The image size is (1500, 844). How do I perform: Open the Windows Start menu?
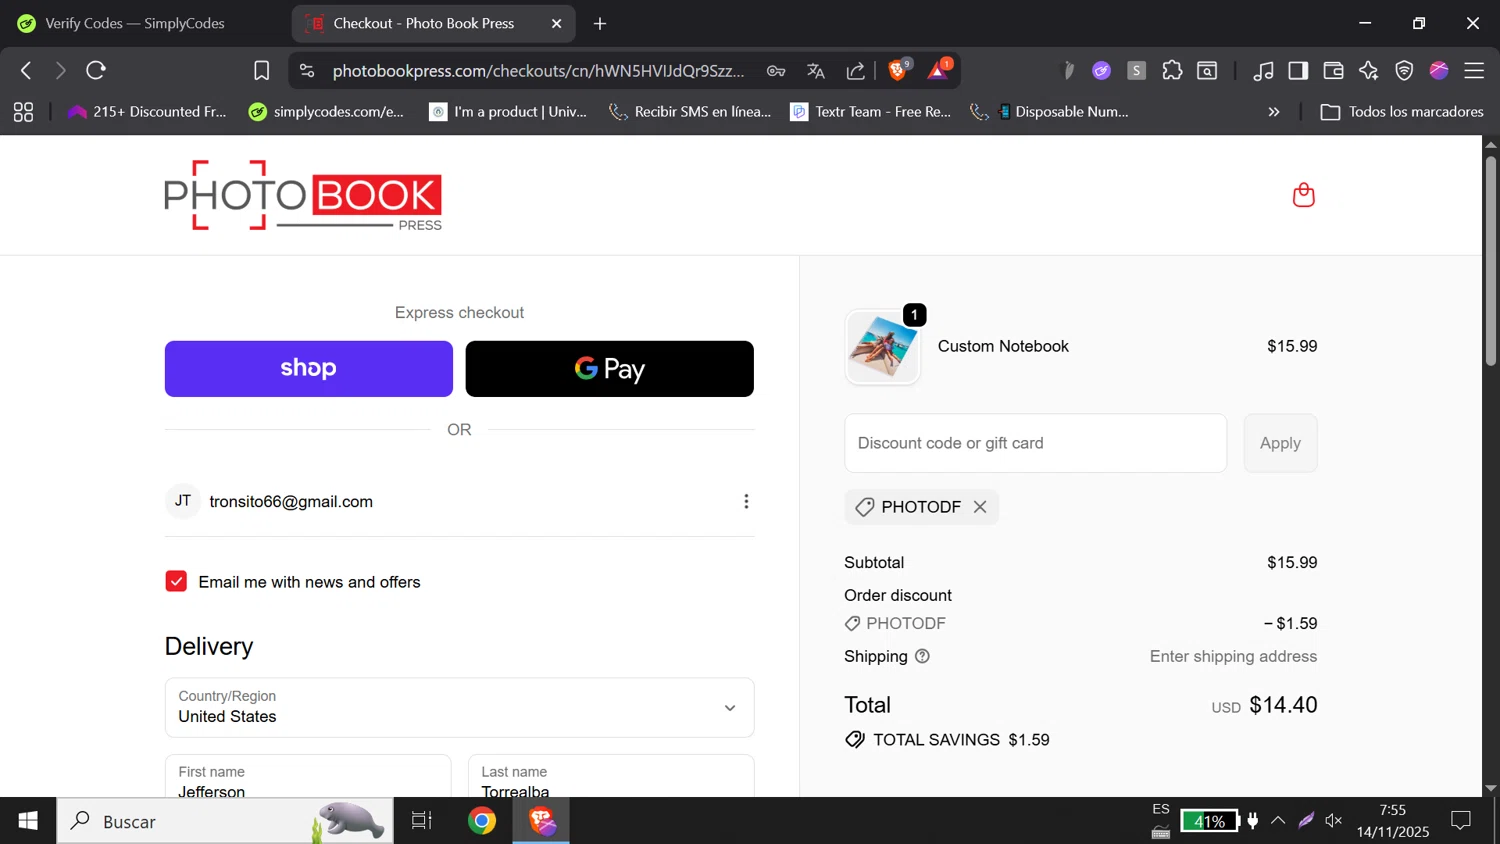(28, 821)
